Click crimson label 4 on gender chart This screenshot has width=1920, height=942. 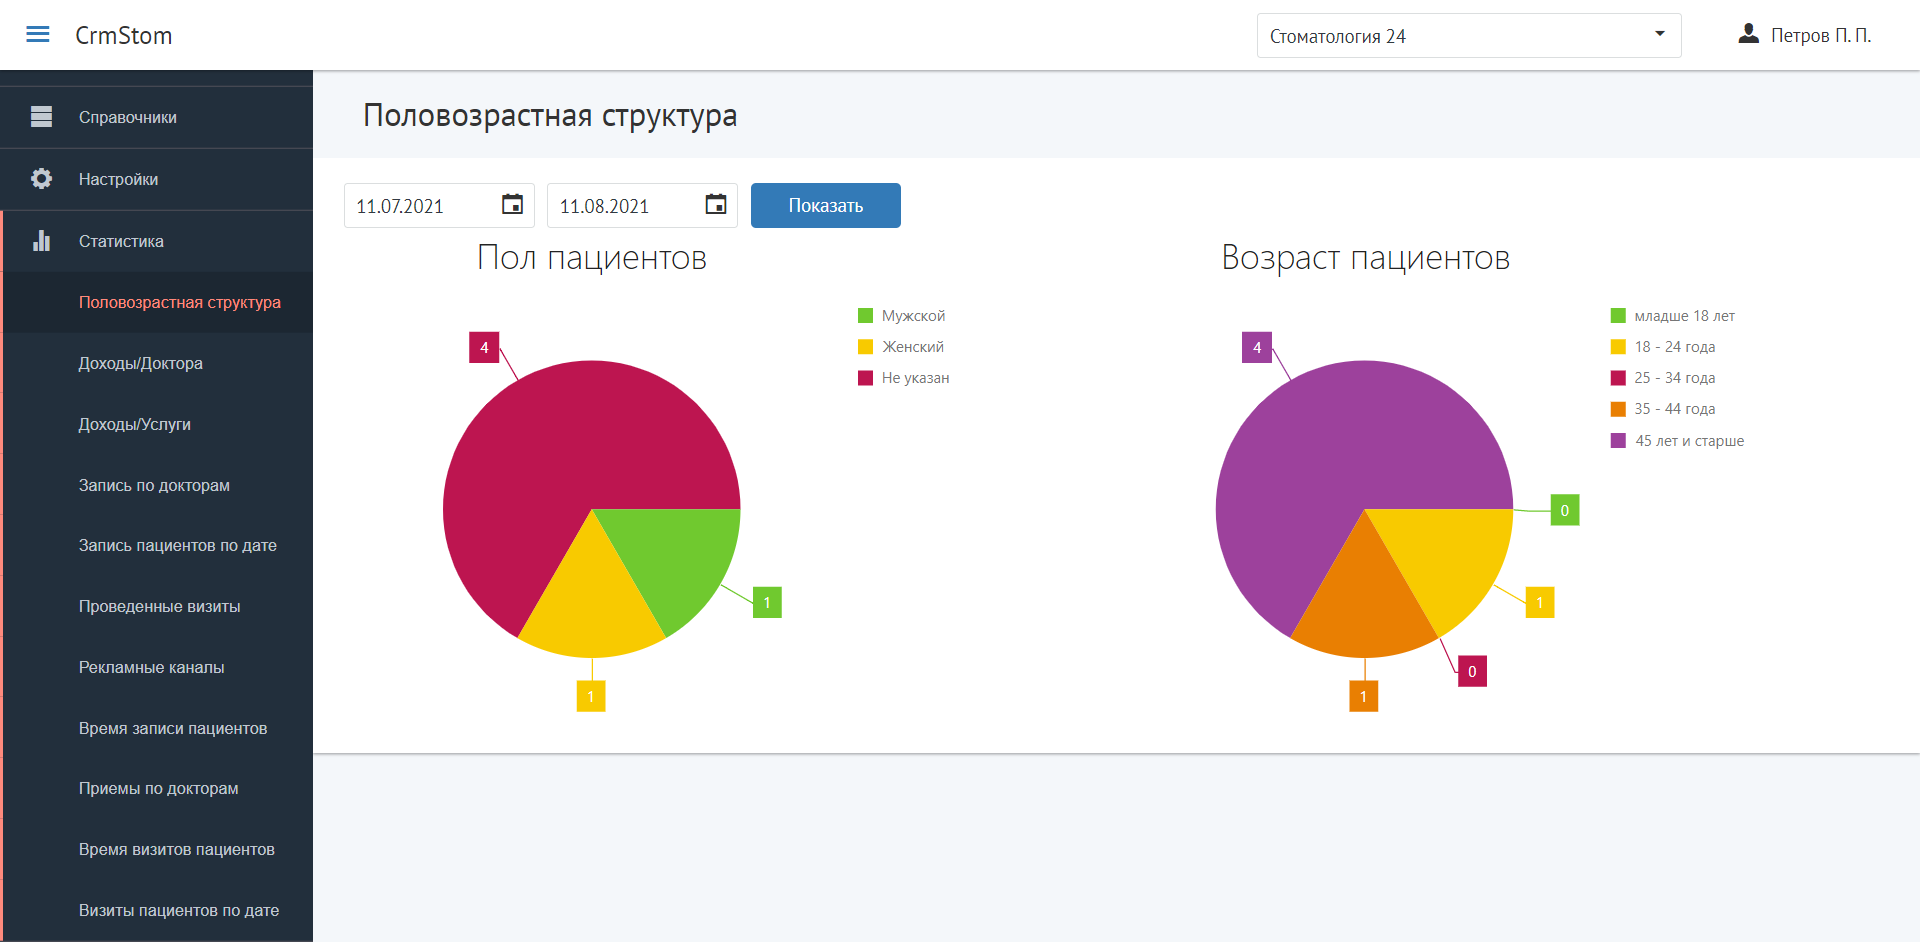(484, 347)
